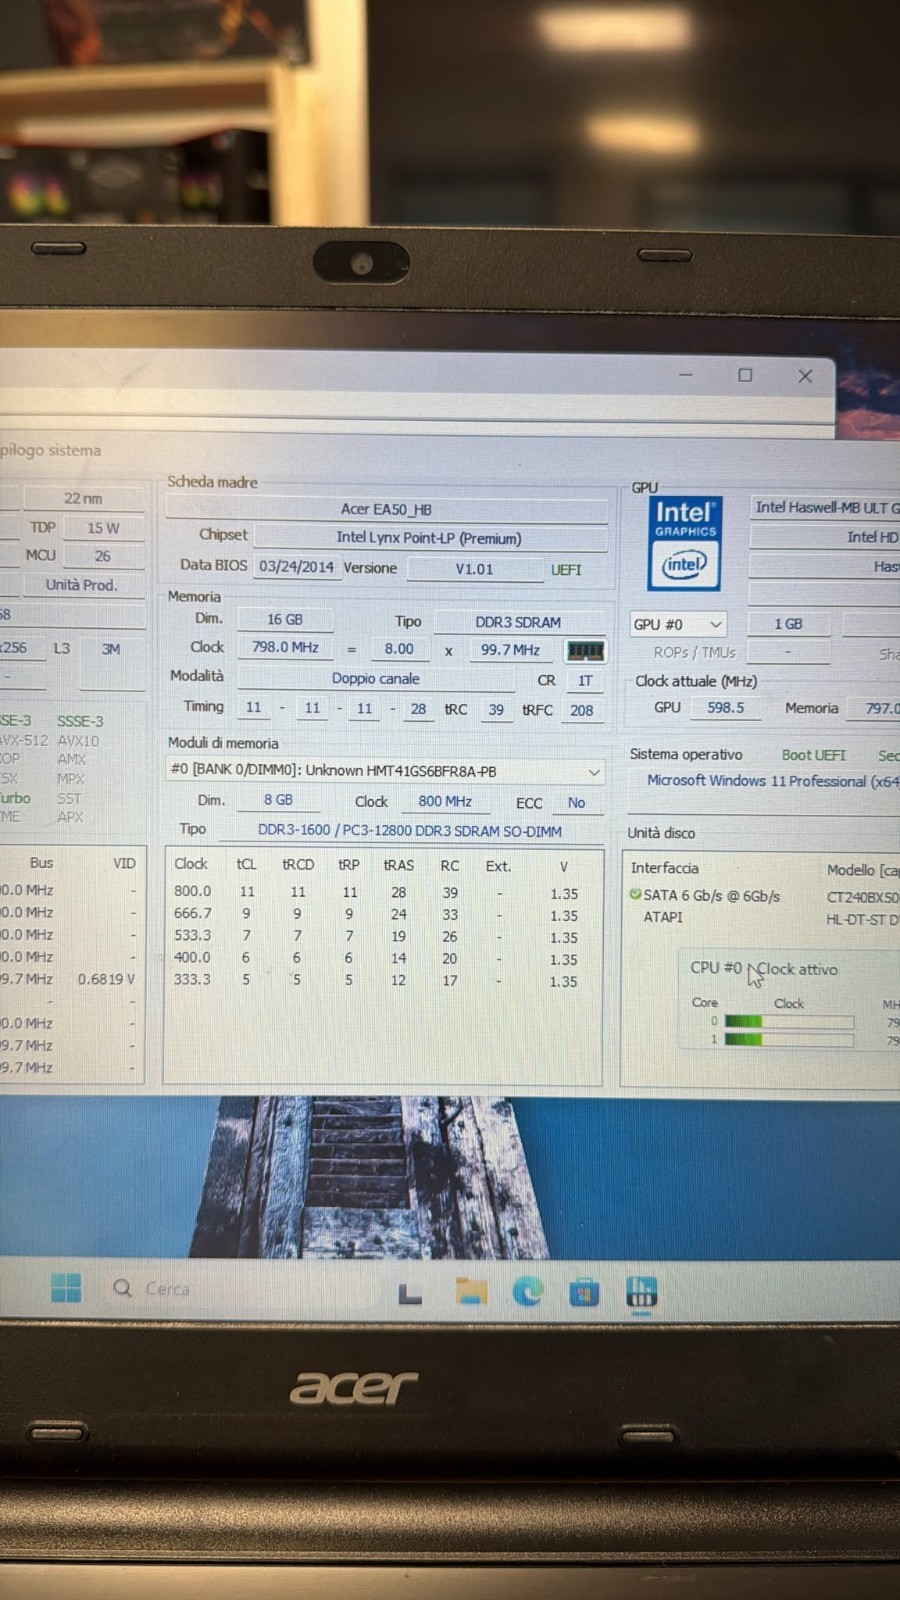The height and width of the screenshot is (1600, 900).
Task: Click the ECC No value
Action: point(576,803)
